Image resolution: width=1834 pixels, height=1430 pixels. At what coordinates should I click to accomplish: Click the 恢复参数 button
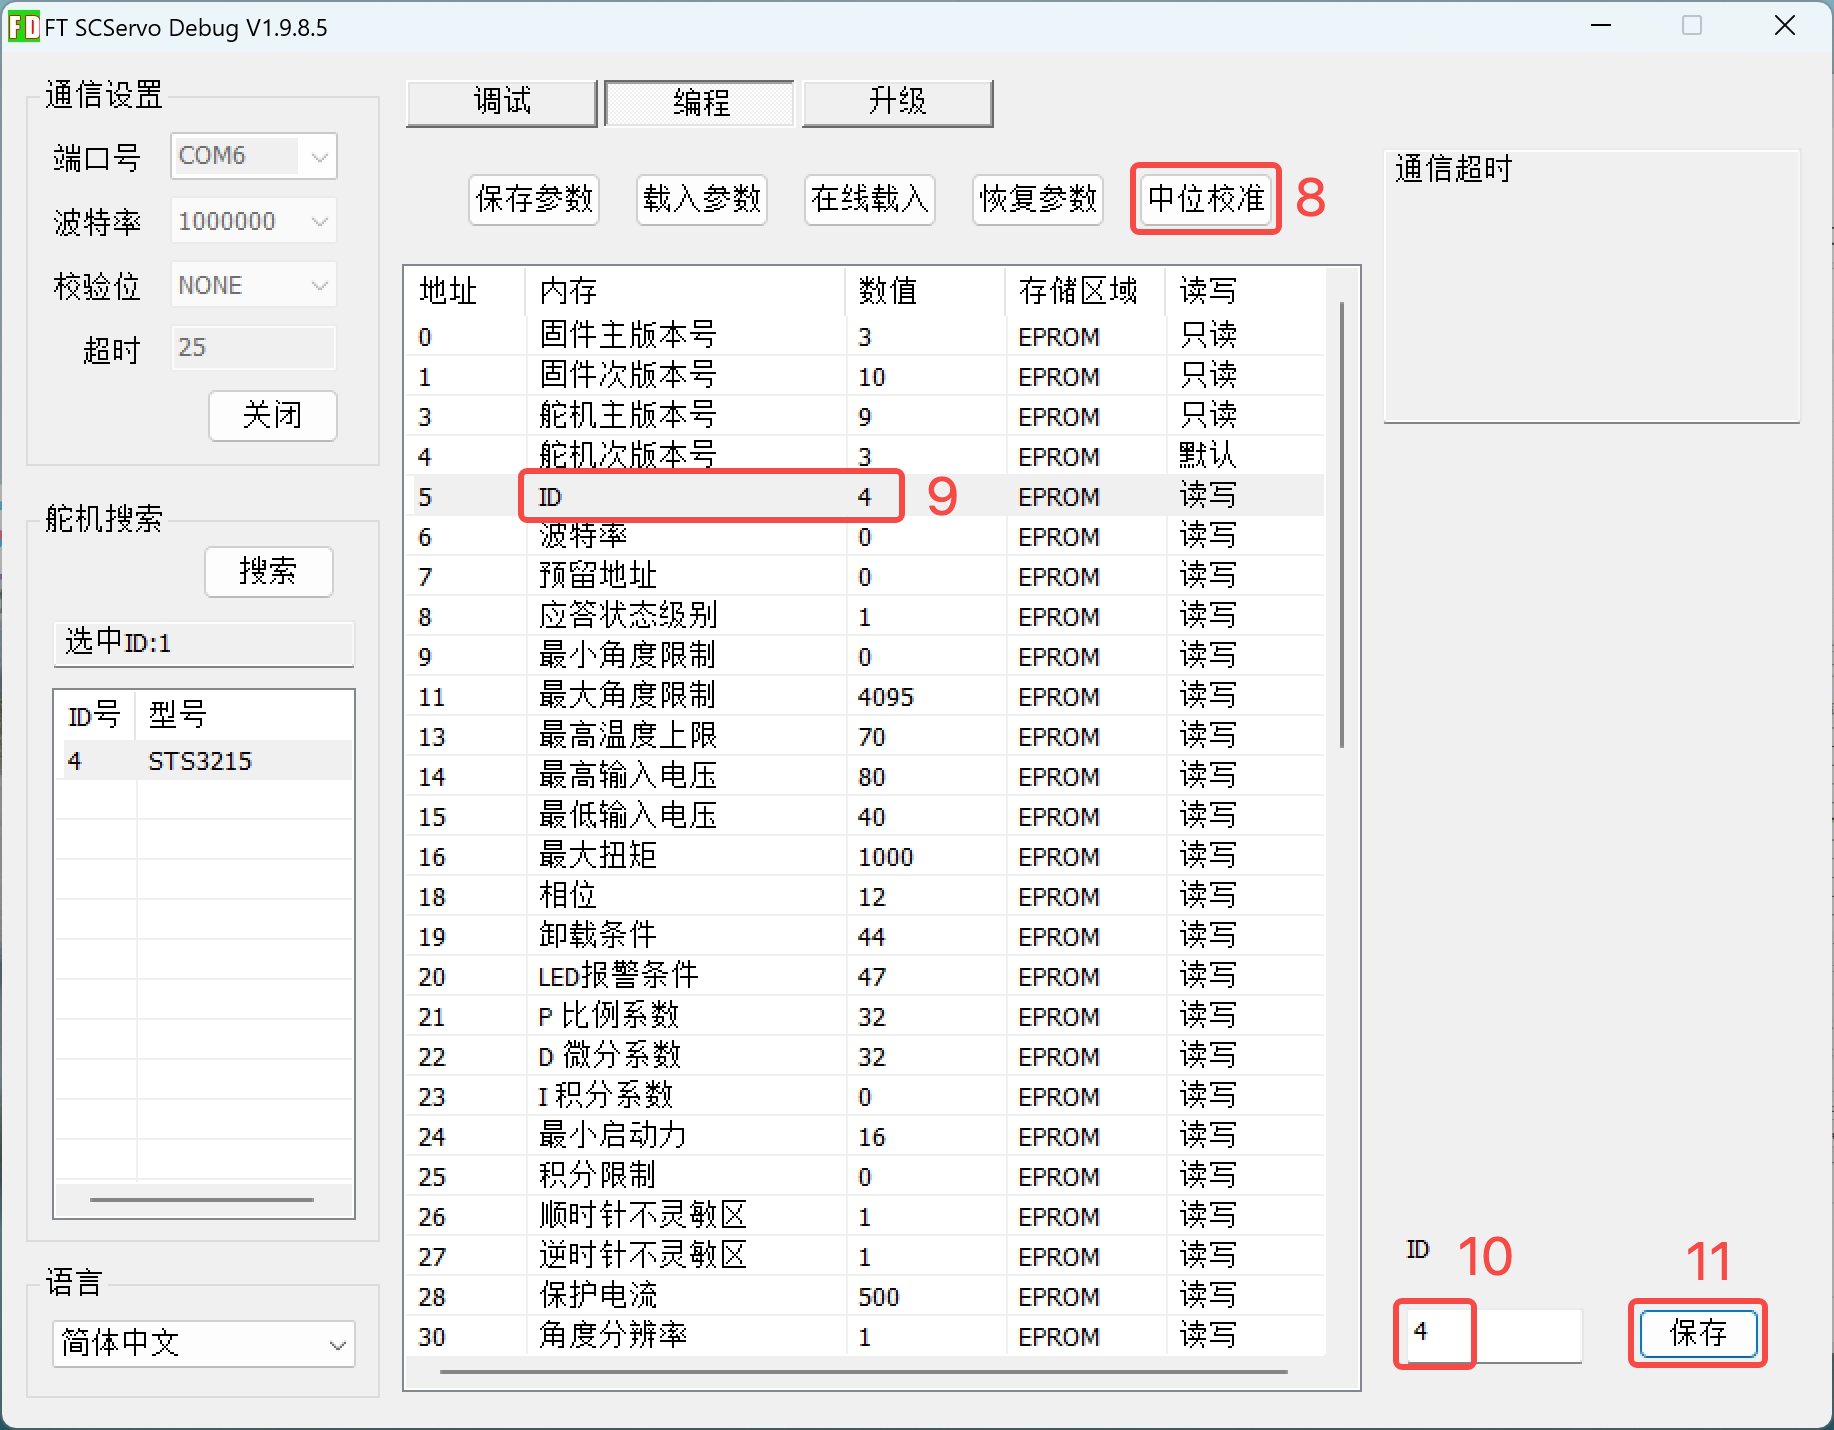[1038, 200]
